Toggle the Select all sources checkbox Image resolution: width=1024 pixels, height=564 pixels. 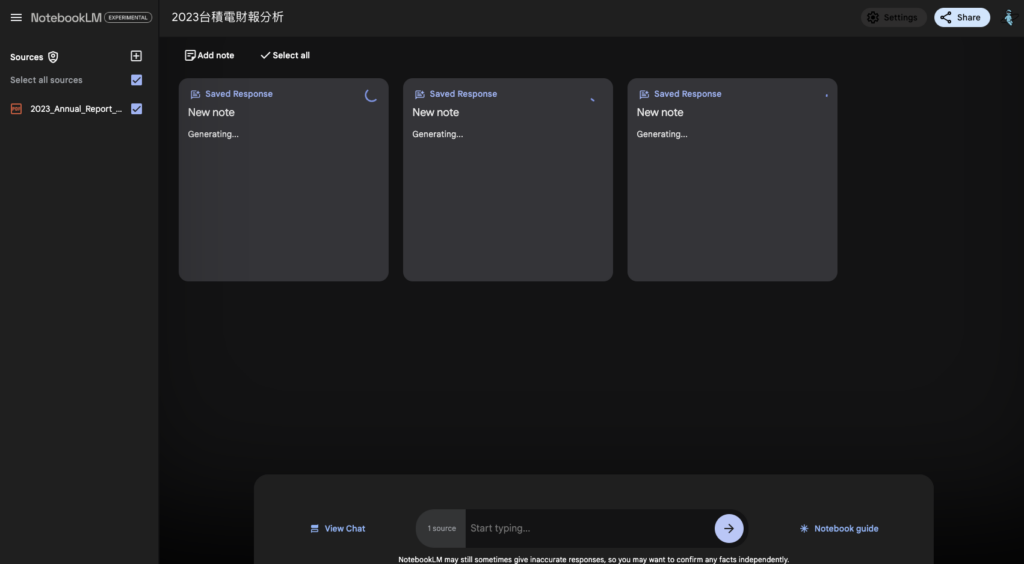click(x=137, y=80)
